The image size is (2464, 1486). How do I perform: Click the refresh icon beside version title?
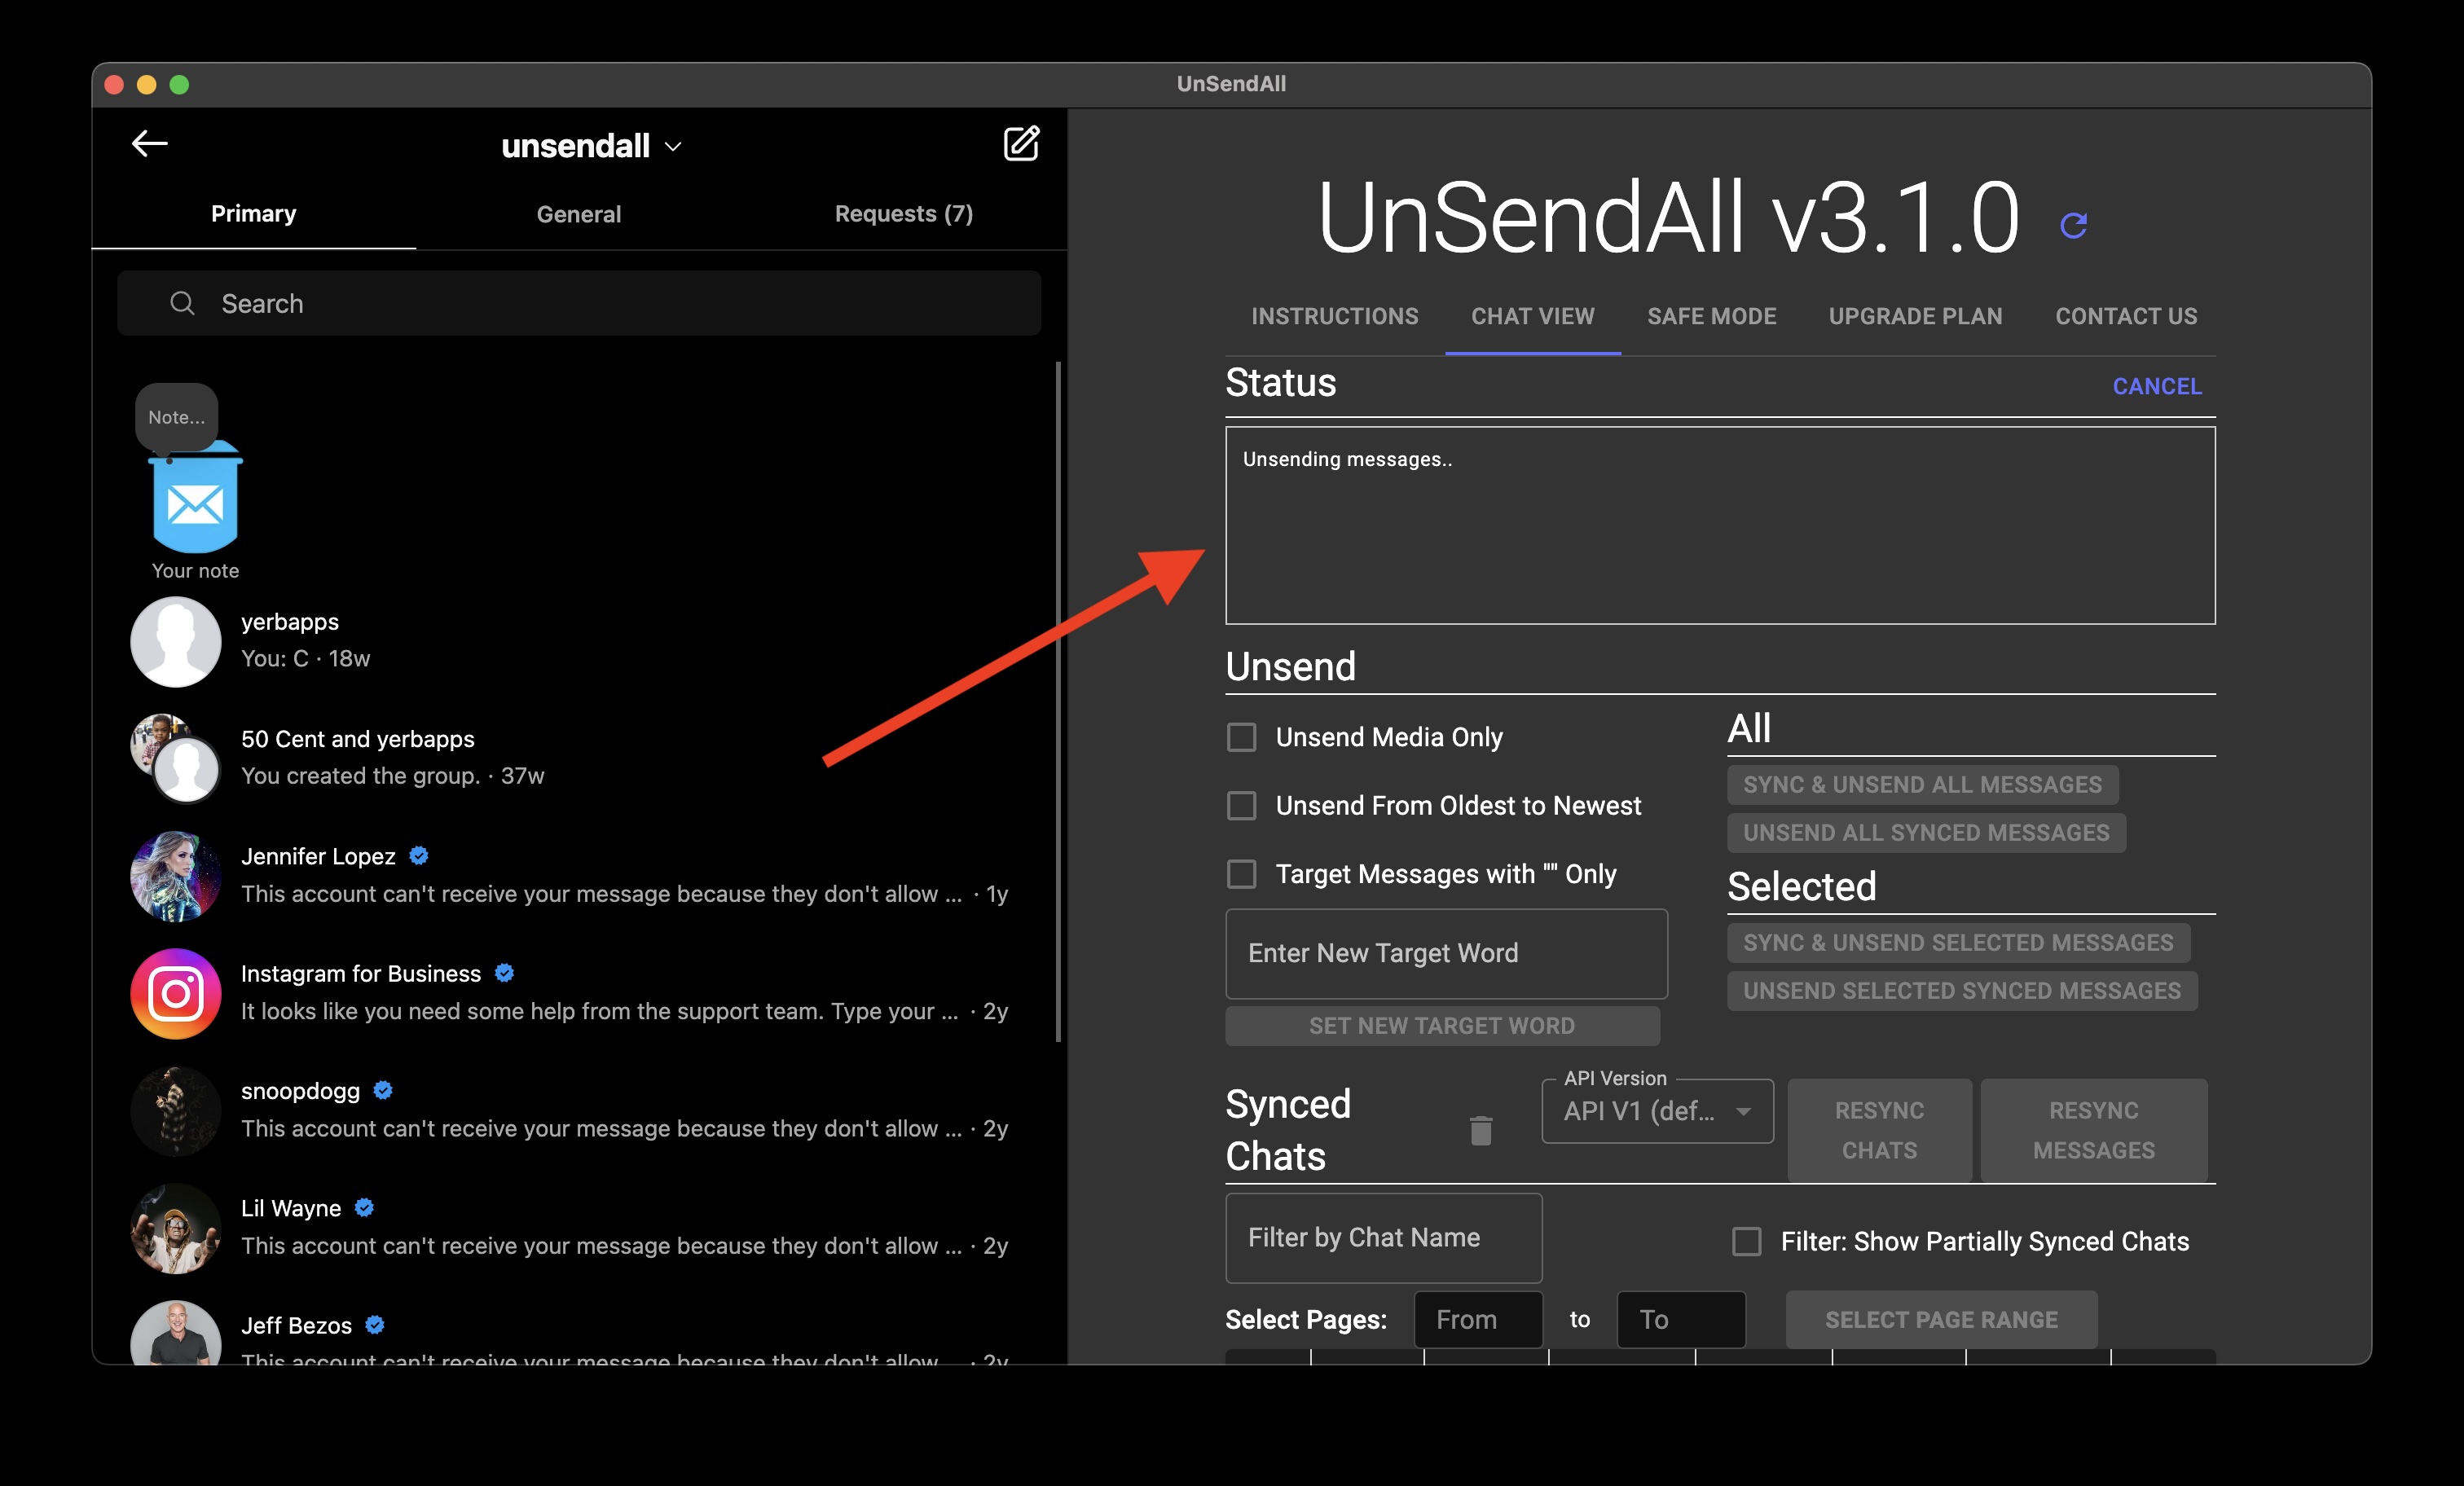click(x=2073, y=226)
